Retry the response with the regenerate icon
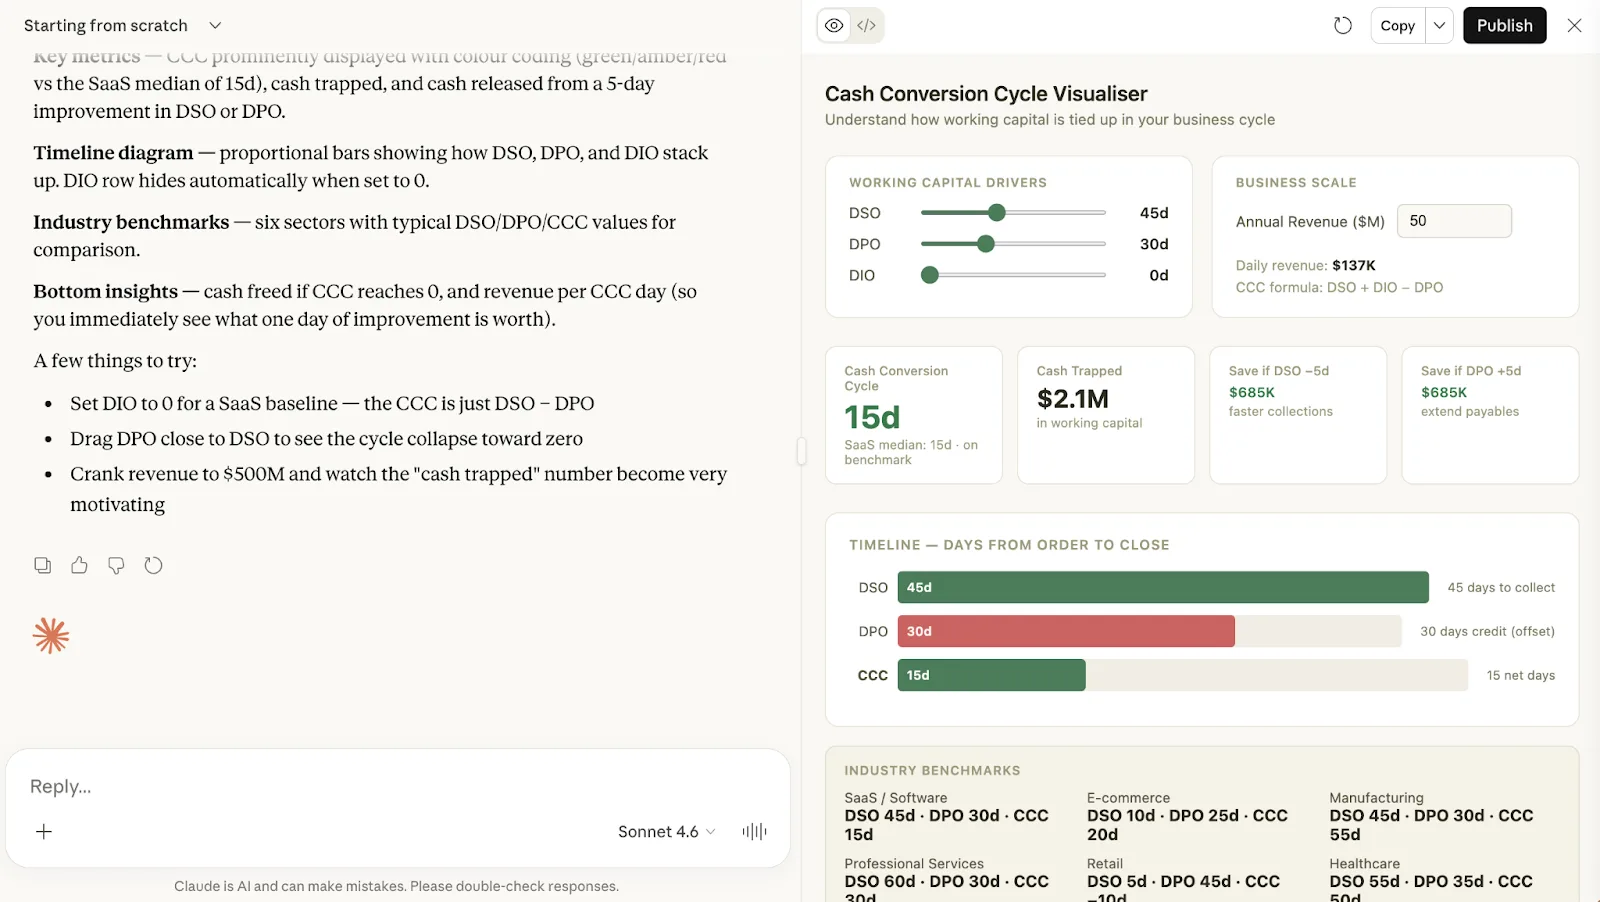1600x902 pixels. pos(153,565)
